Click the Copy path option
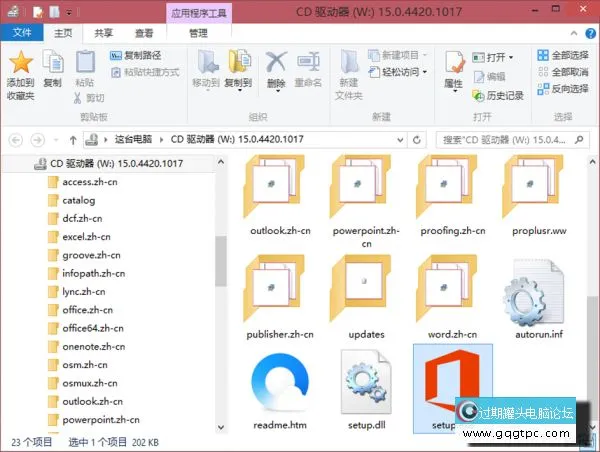The image size is (600, 452). [x=136, y=55]
